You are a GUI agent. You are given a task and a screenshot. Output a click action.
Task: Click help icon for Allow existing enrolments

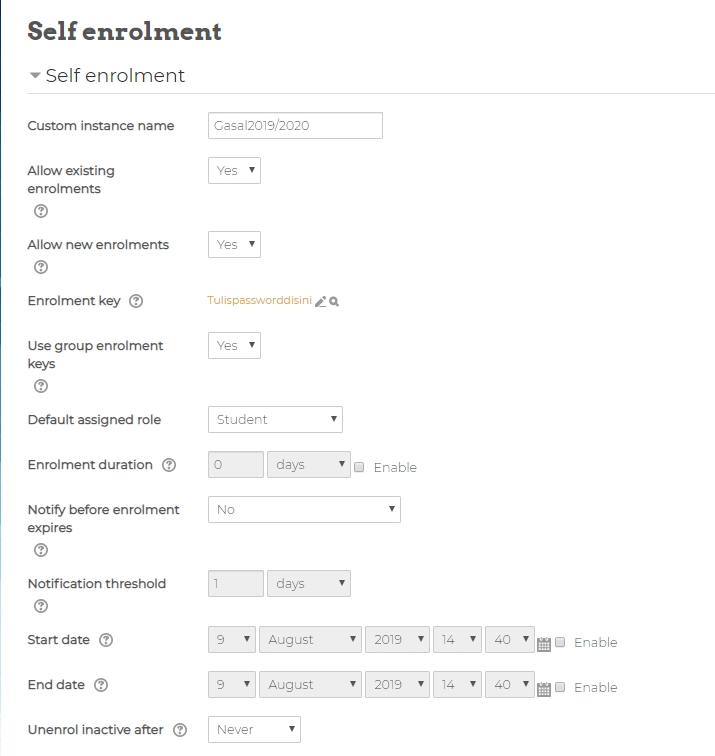click(x=41, y=211)
